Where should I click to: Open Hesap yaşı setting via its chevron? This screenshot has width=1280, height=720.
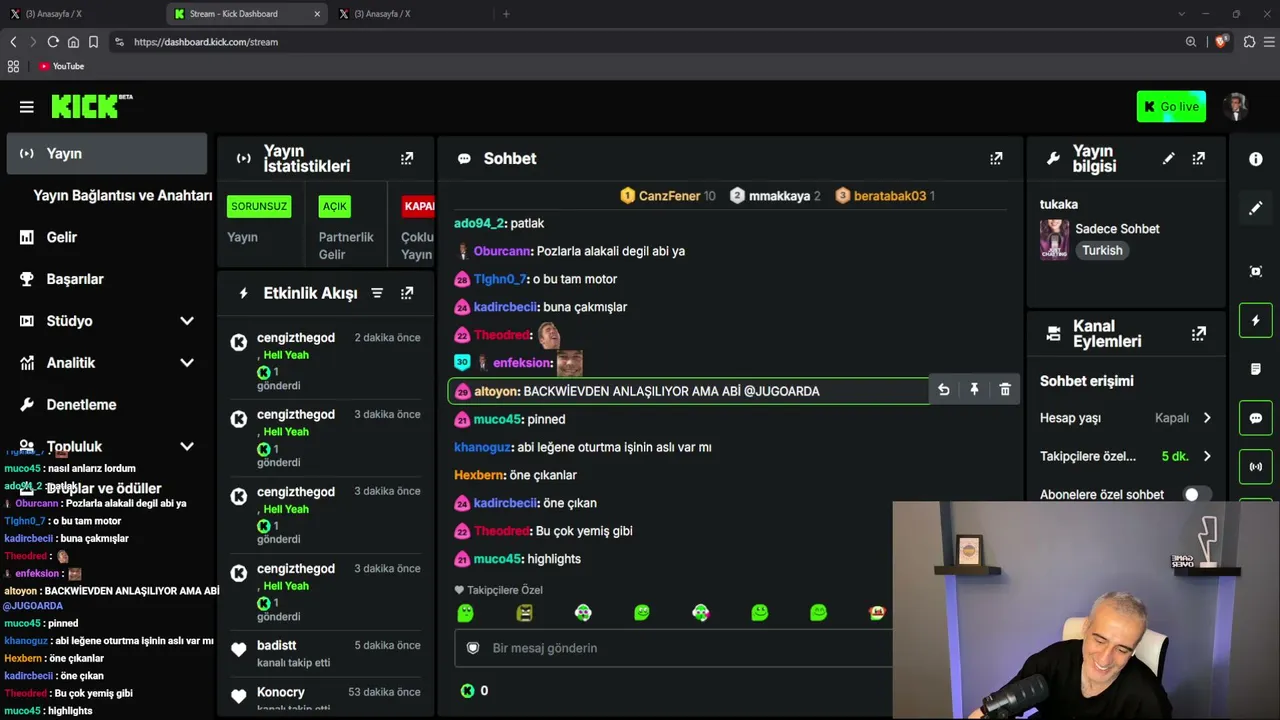[x=1207, y=418]
